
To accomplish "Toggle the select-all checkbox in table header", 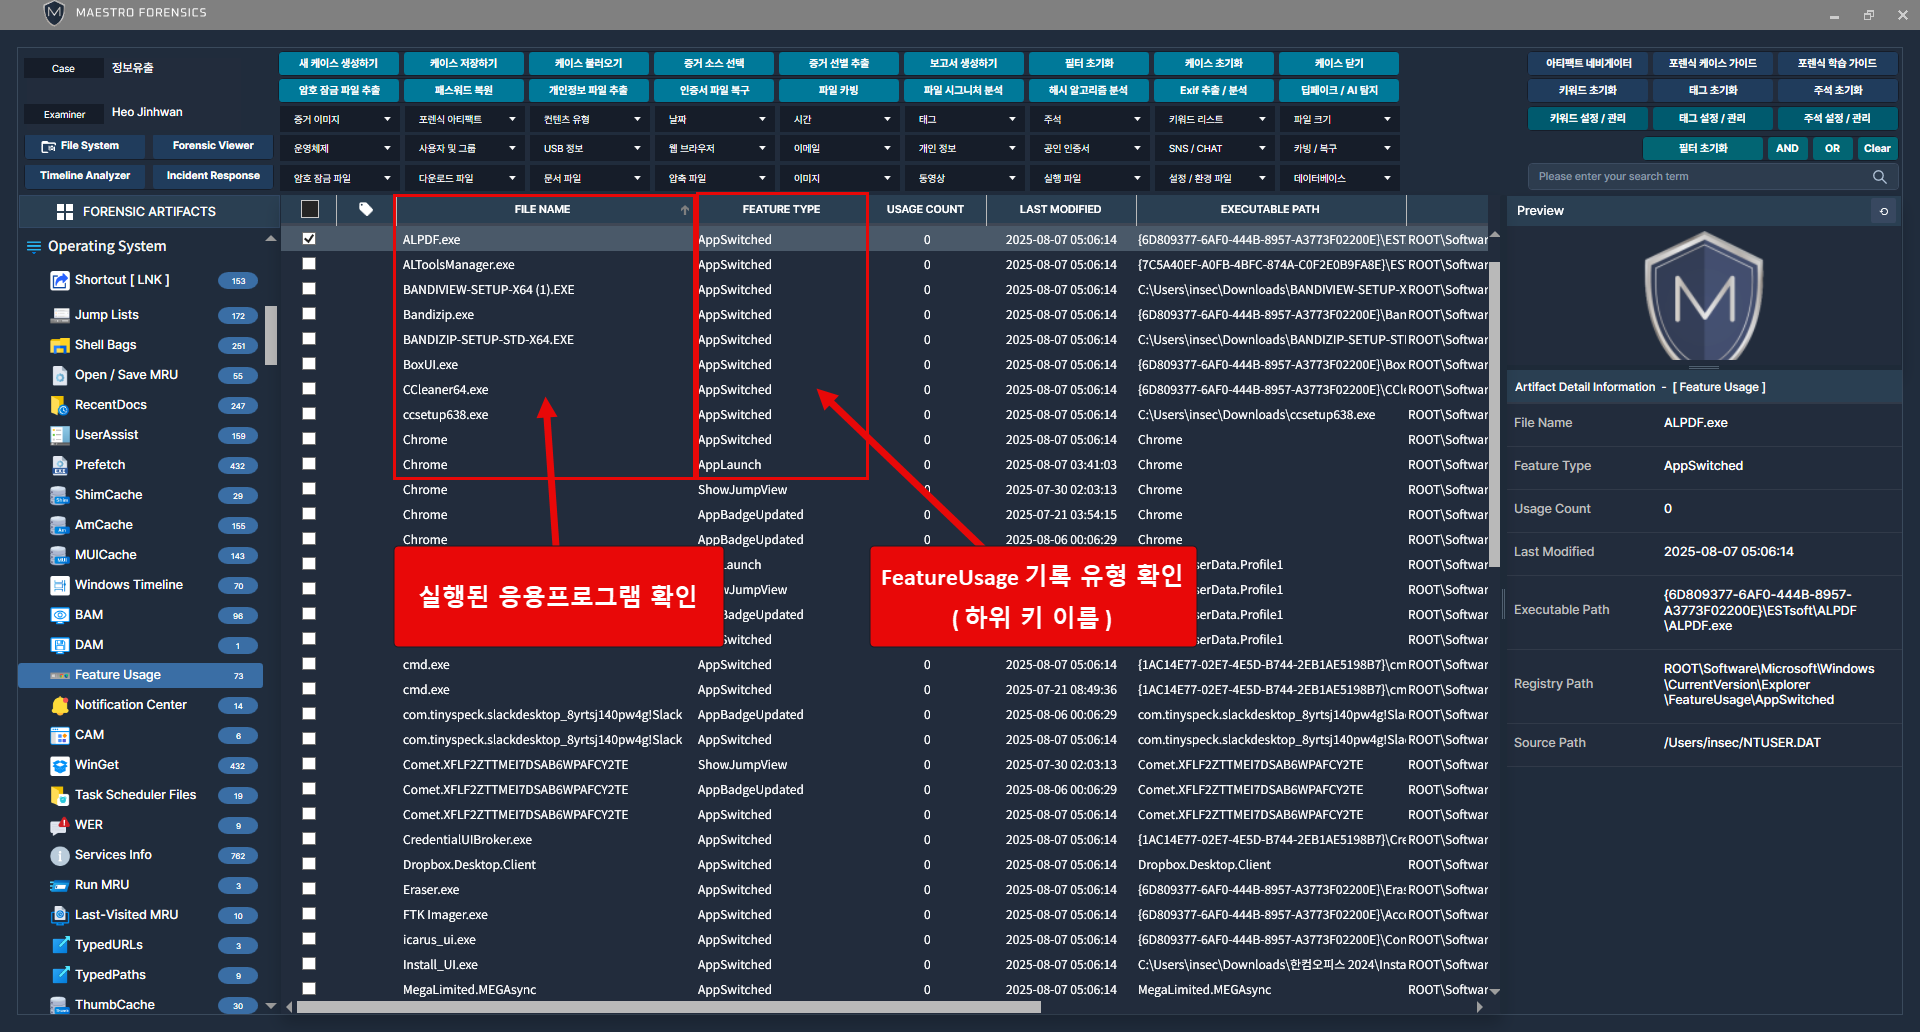I will (310, 209).
